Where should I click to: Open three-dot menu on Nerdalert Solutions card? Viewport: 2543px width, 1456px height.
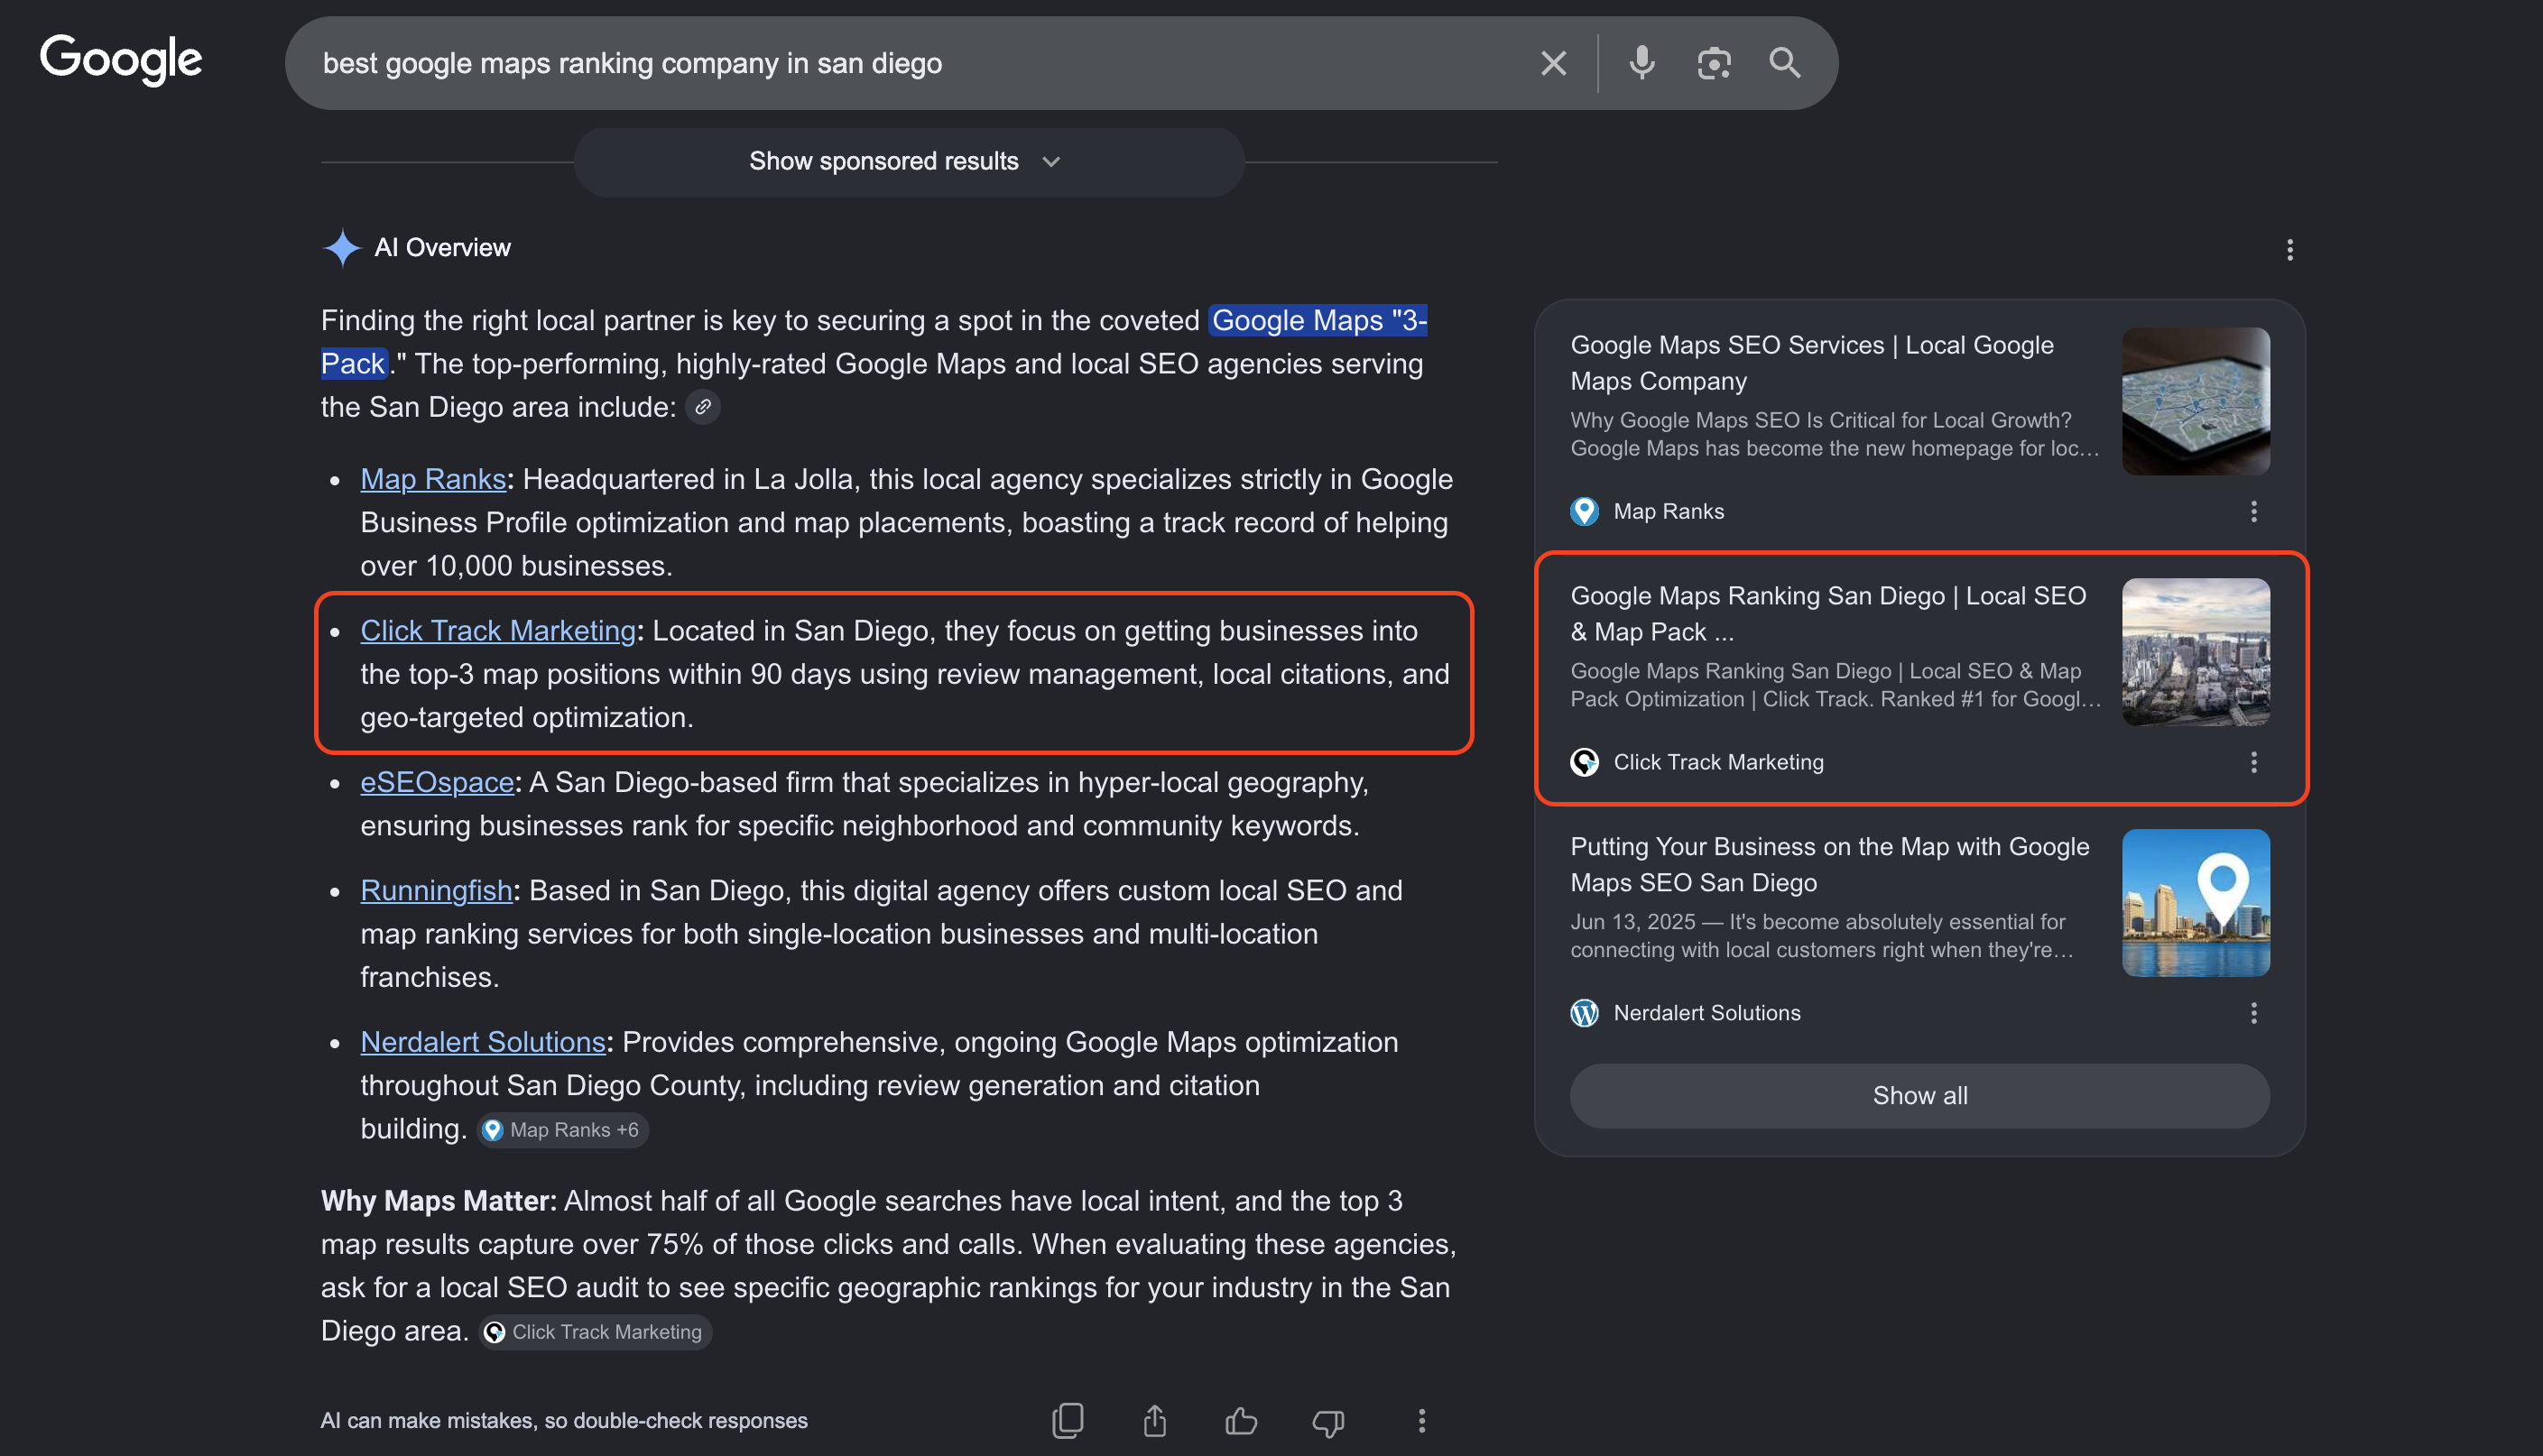(2253, 1013)
